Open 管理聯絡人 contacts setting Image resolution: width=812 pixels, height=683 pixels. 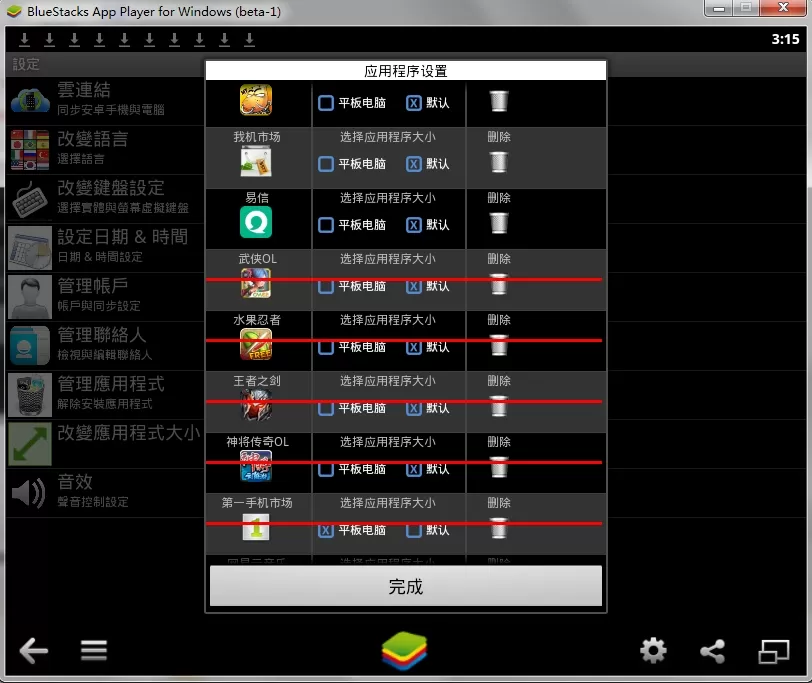coord(105,346)
